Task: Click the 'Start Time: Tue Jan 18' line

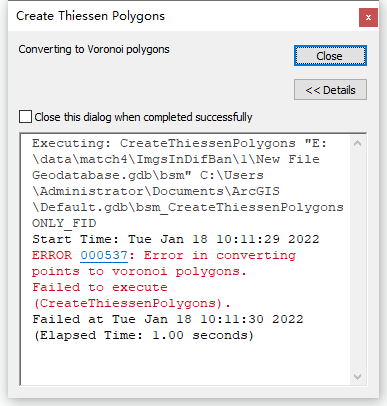Action: (176, 239)
